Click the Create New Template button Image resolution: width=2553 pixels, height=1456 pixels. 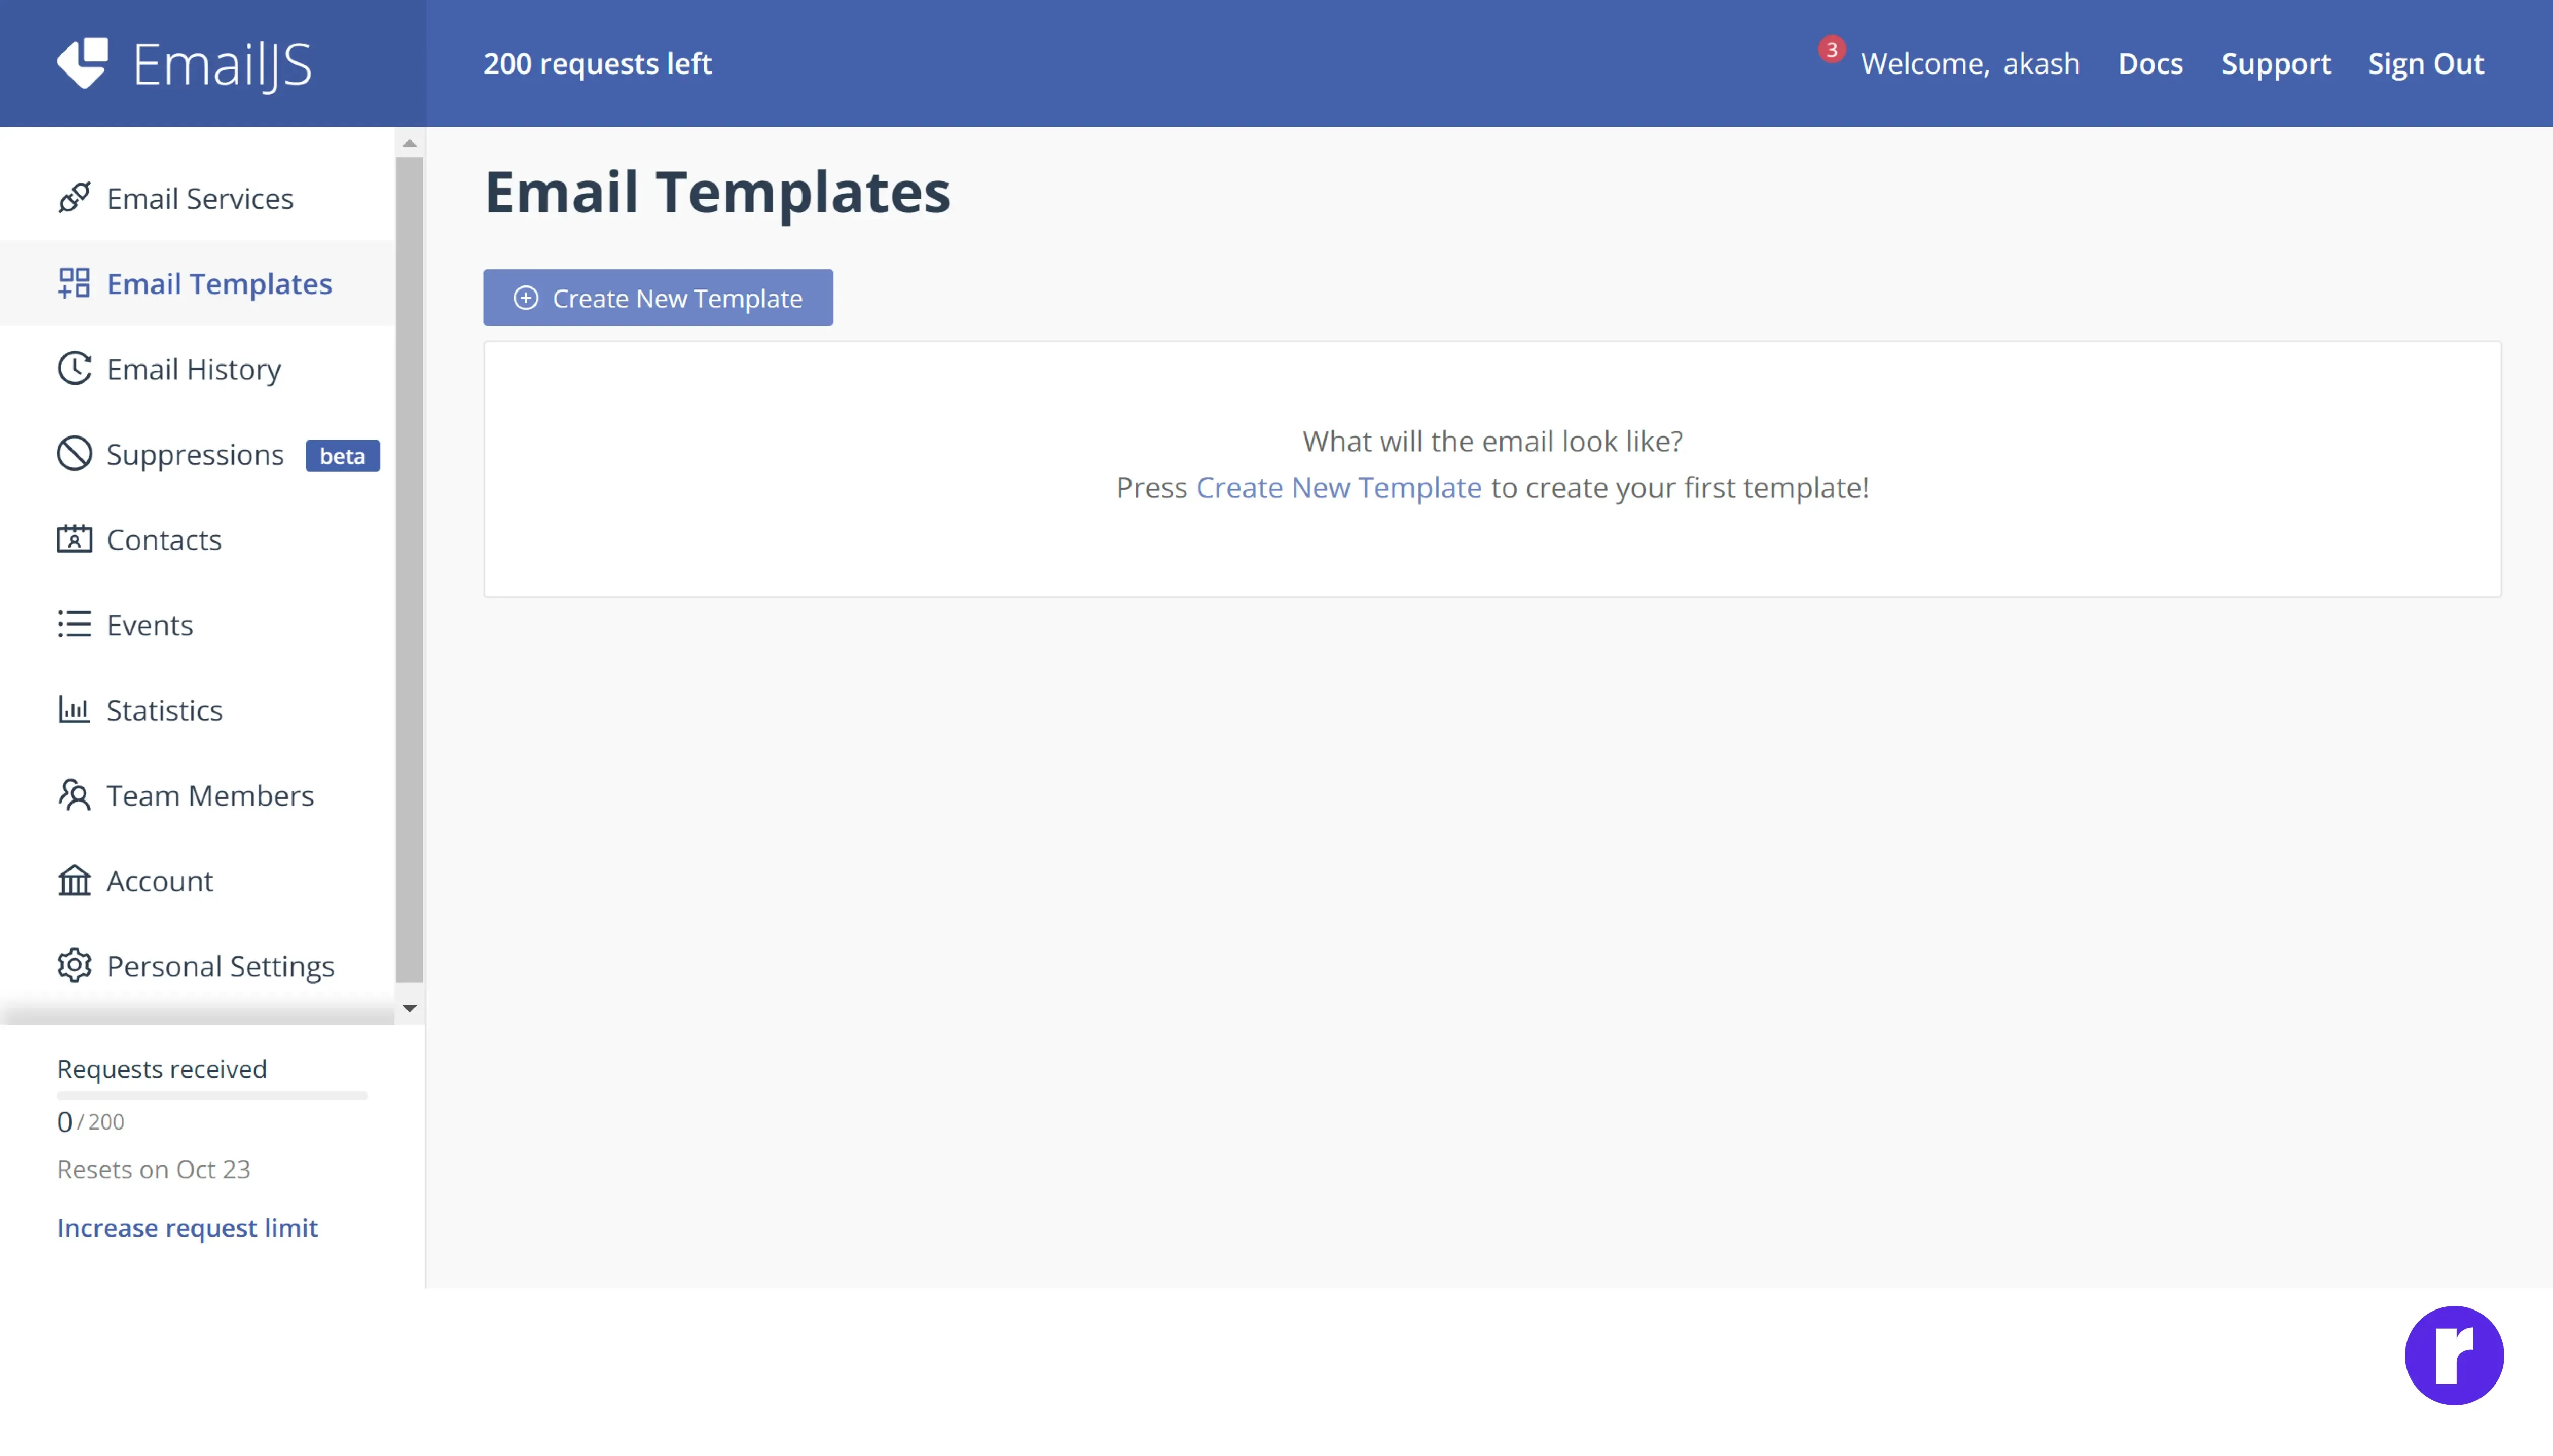pyautogui.click(x=658, y=298)
